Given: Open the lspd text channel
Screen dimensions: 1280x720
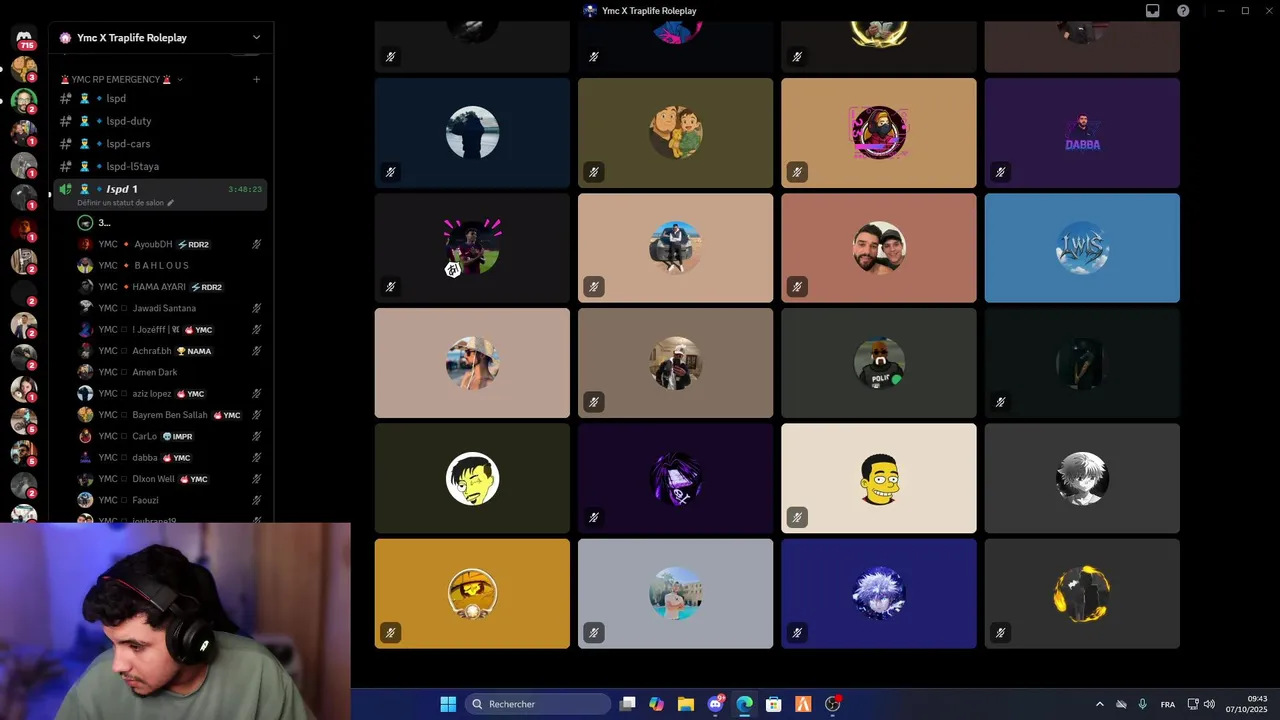Looking at the screenshot, I should pyautogui.click(x=160, y=98).
